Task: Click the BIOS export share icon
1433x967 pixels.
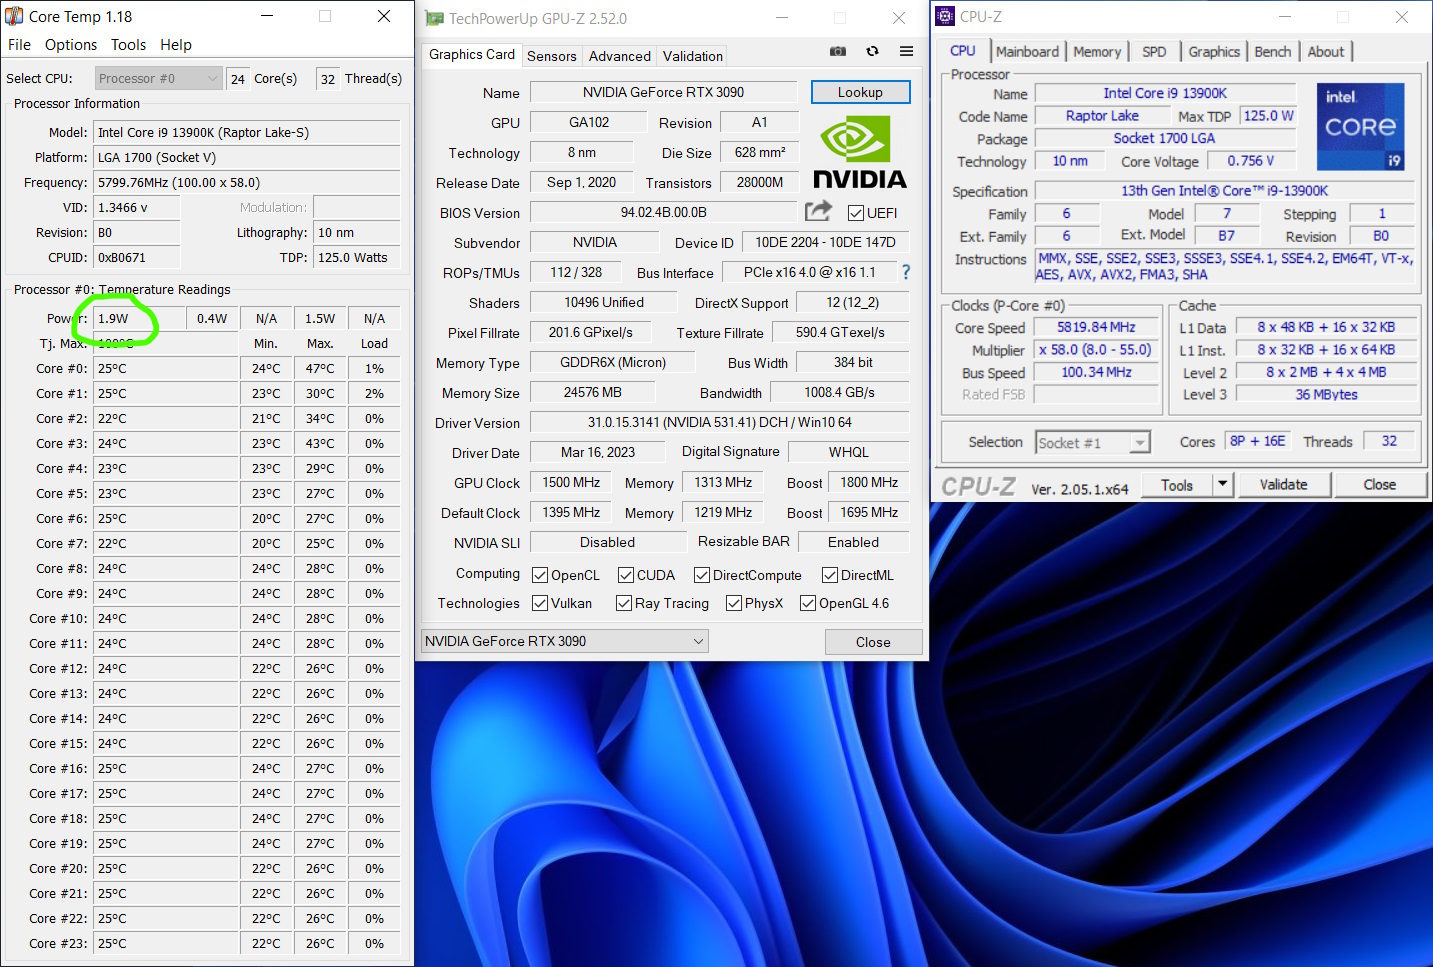Action: pos(818,211)
